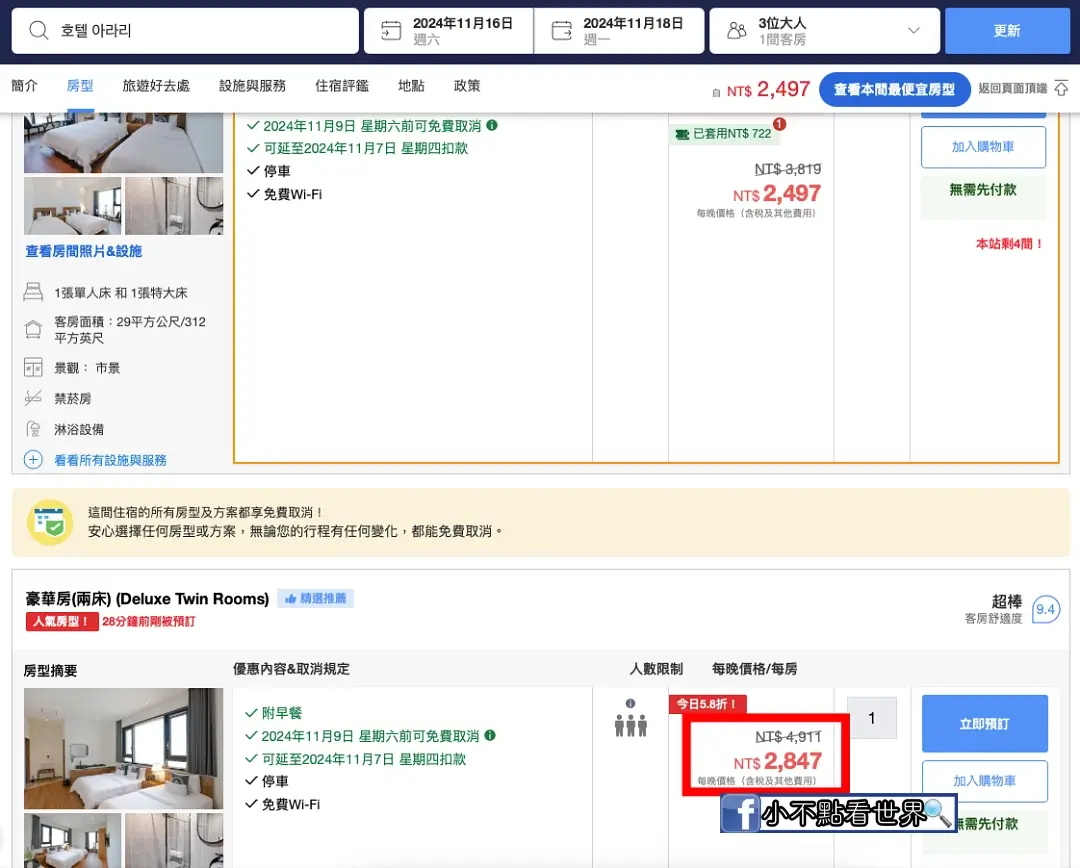Open Deluxe Twin lower-left thumbnail
Screen dimensions: 1080x868
[72, 840]
